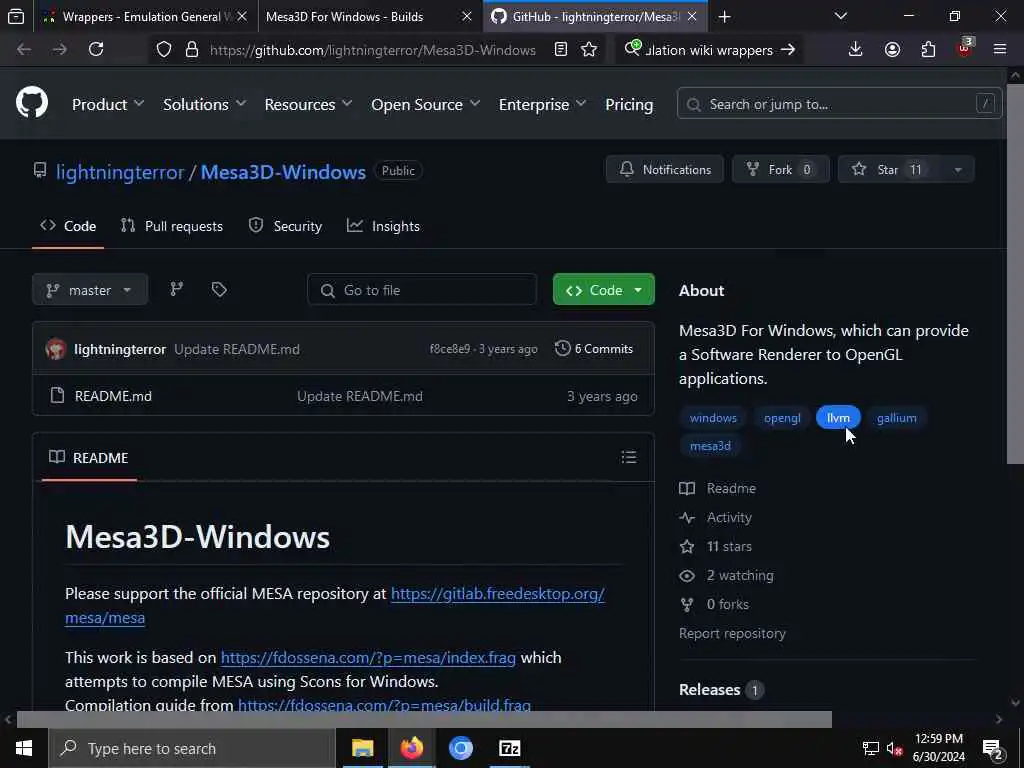Screen dimensions: 1024x768
Task: Click Report repository link
Action: [732, 633]
